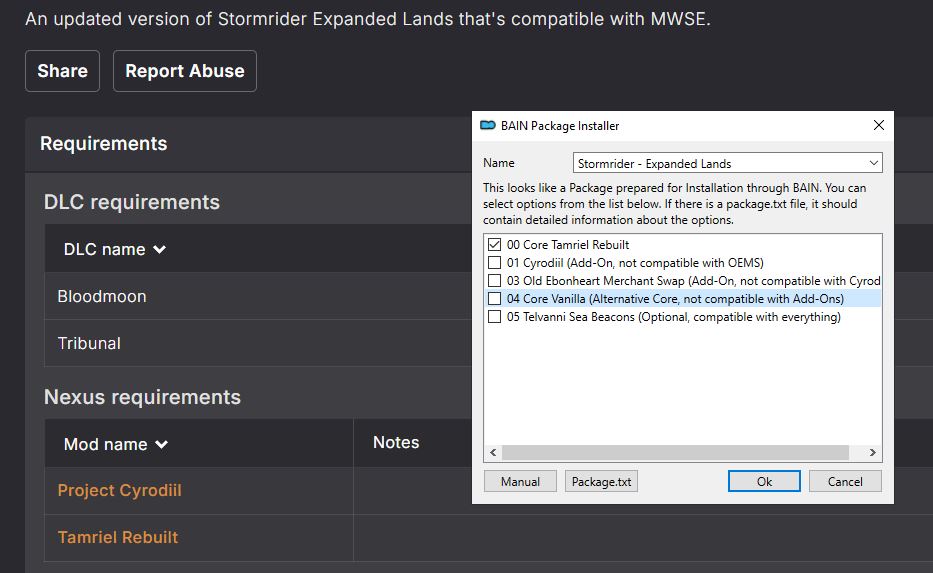
Task: Open the Package.txt file
Action: click(601, 481)
